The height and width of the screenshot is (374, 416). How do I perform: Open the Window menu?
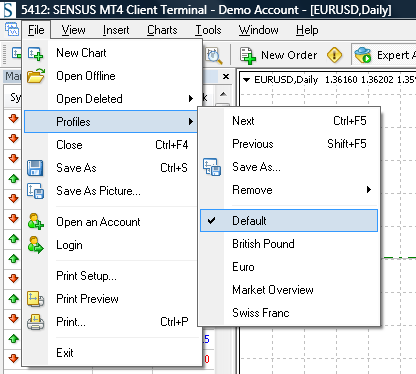click(258, 30)
